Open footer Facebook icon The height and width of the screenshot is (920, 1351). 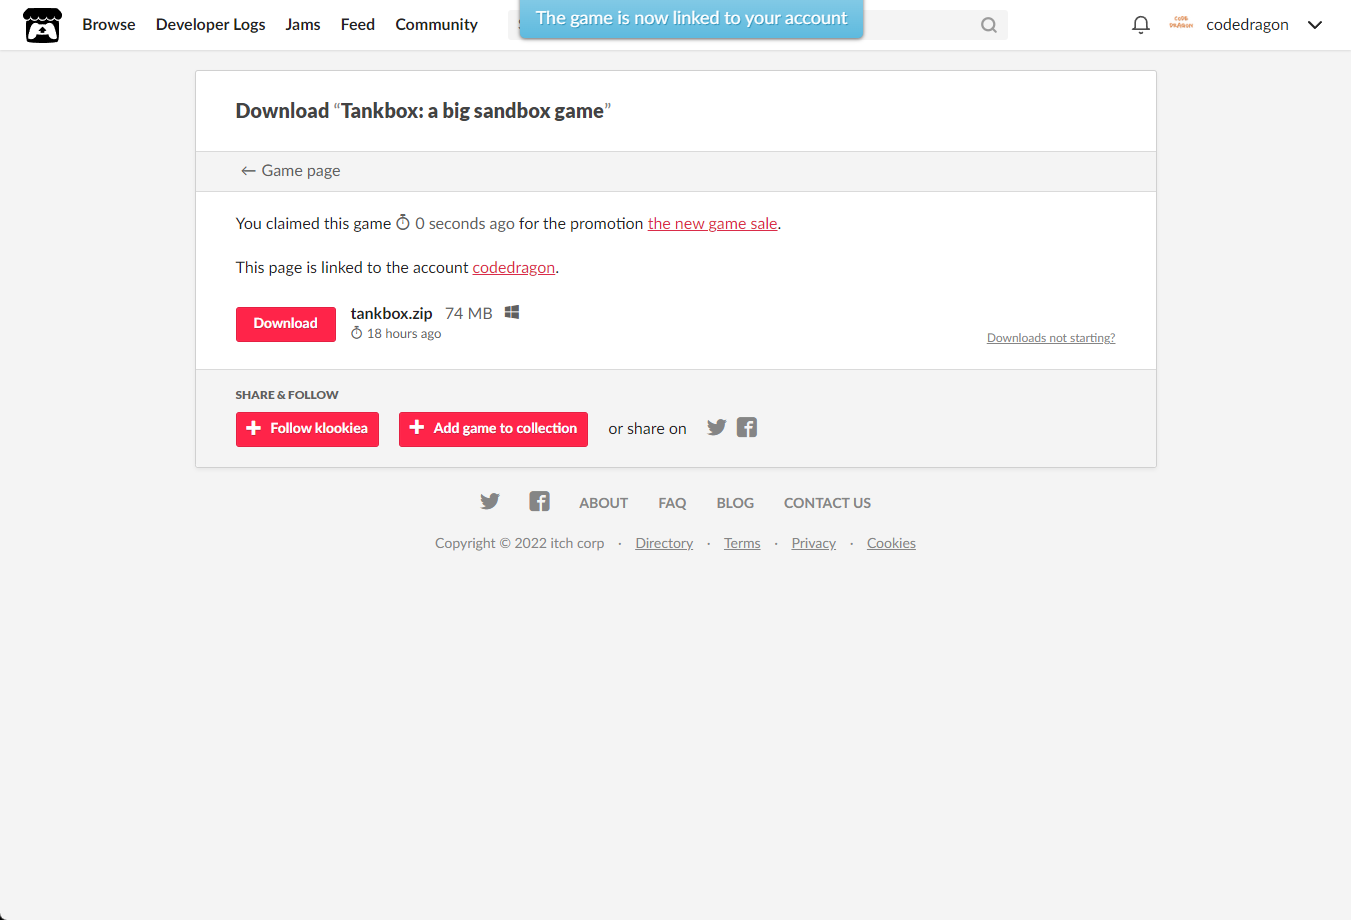pos(540,502)
